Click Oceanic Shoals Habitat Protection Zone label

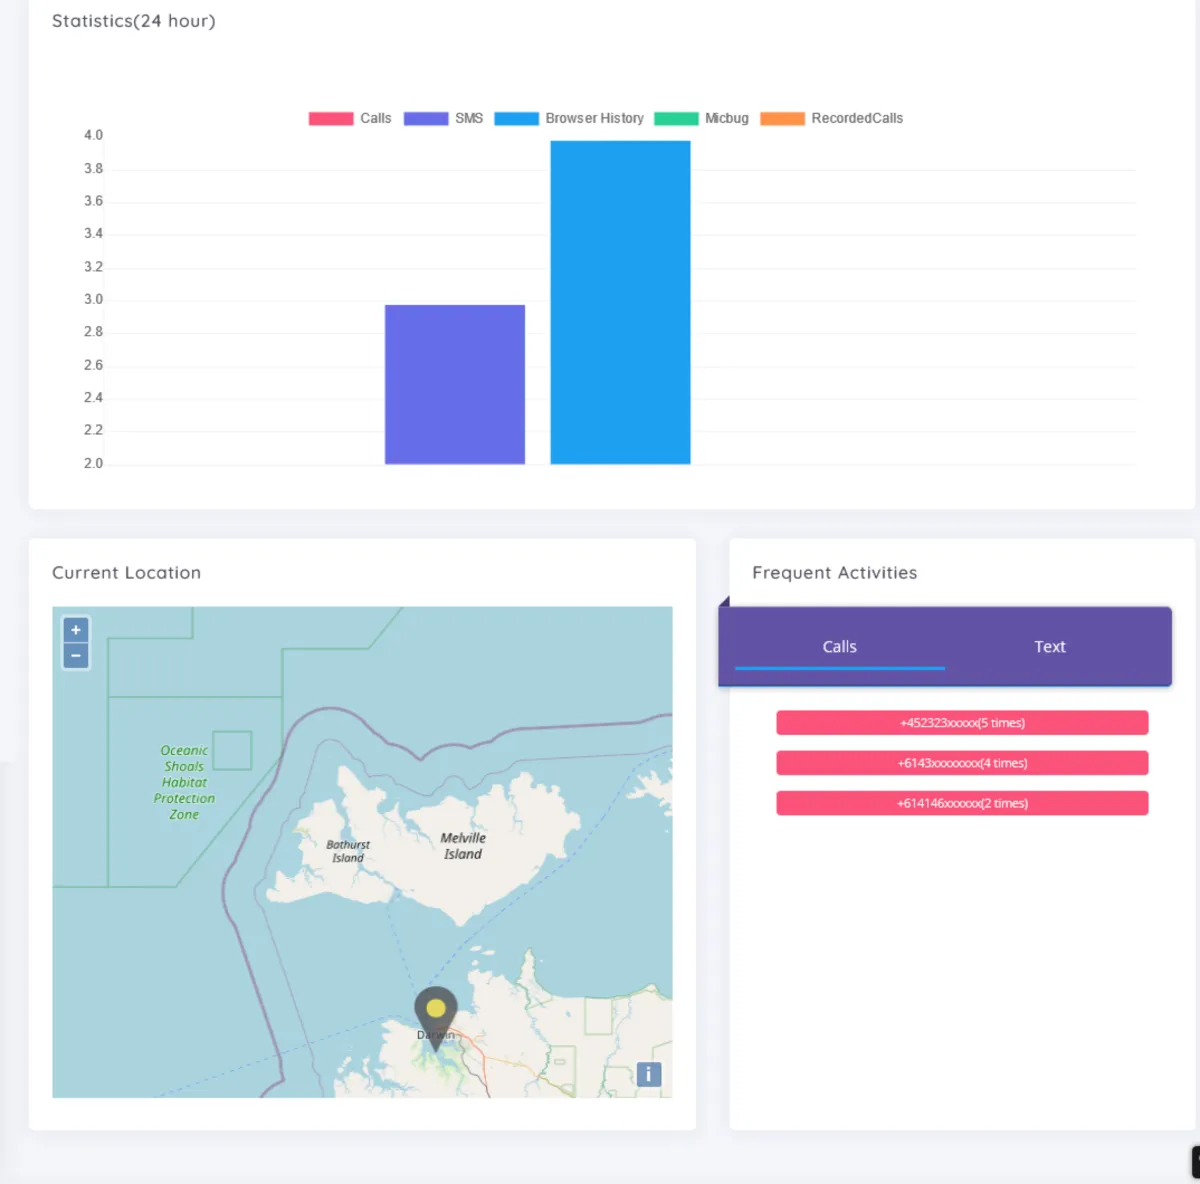(184, 782)
